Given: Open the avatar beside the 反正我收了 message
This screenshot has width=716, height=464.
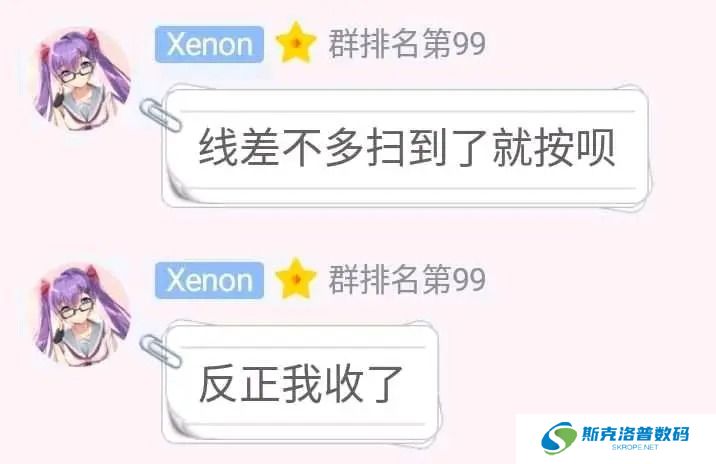Looking at the screenshot, I should 82,315.
